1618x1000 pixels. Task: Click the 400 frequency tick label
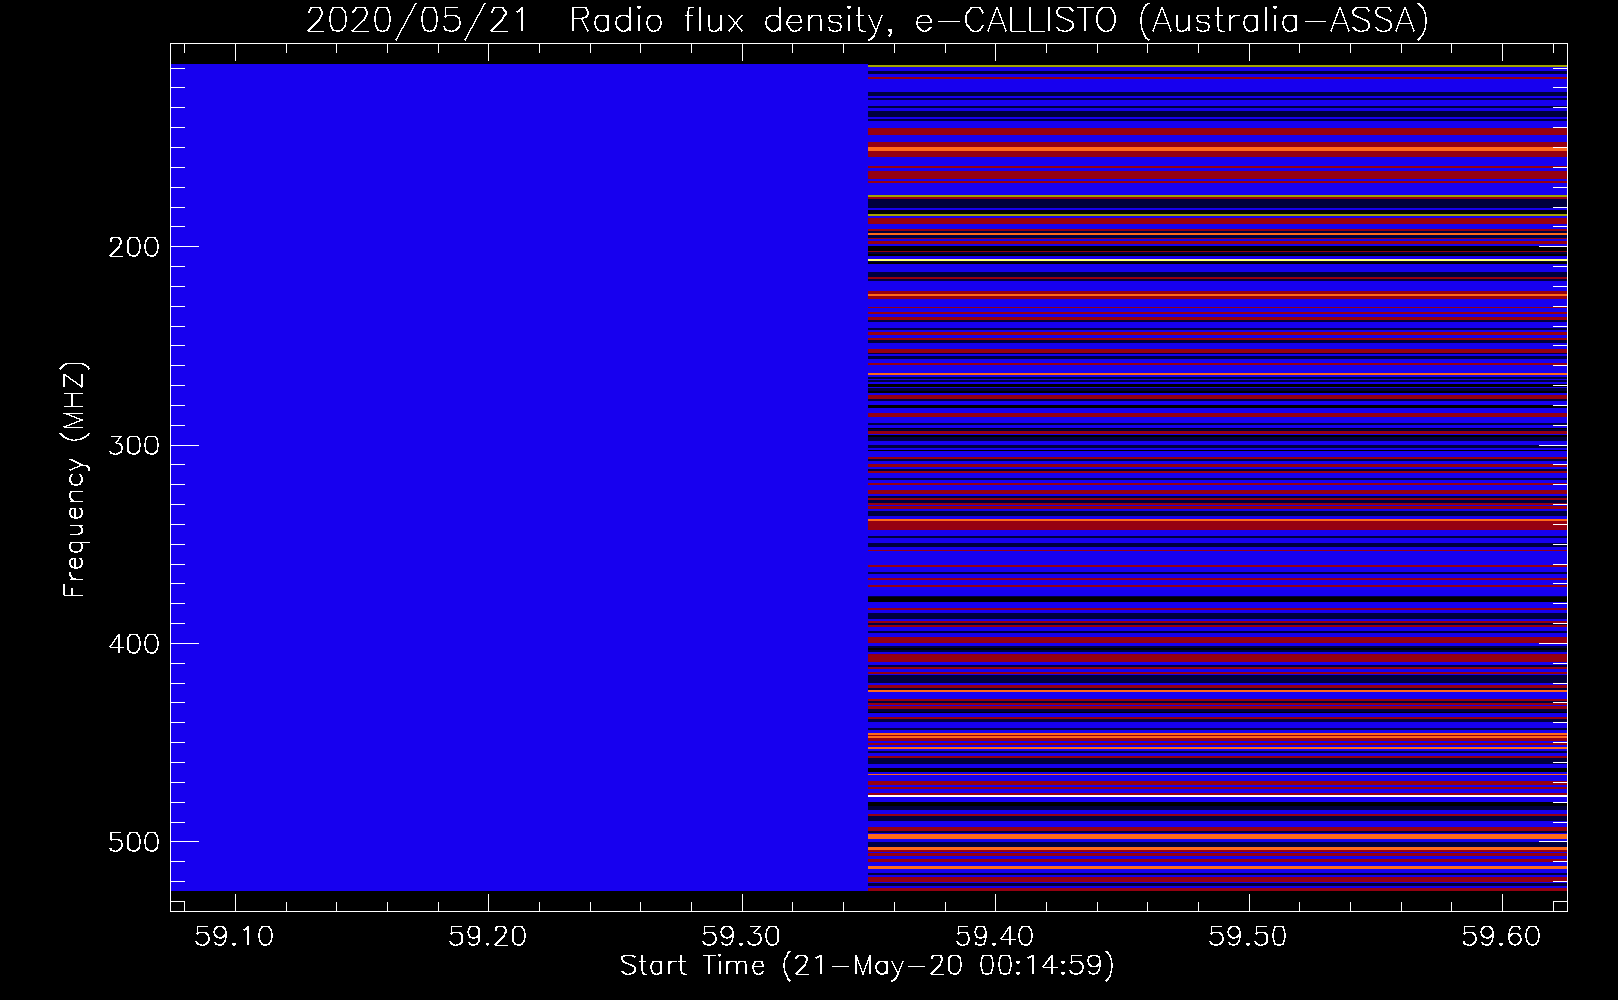click(133, 644)
